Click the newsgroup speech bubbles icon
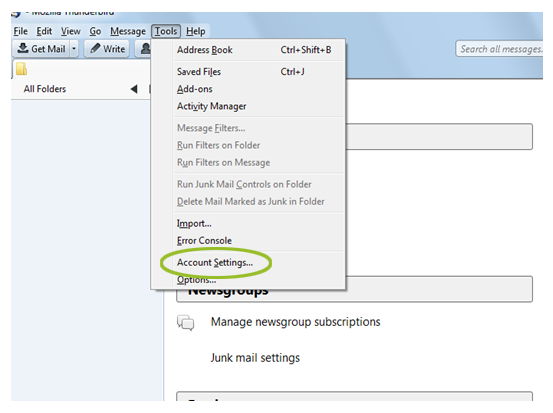The width and height of the screenshot is (553, 413). pos(186,323)
